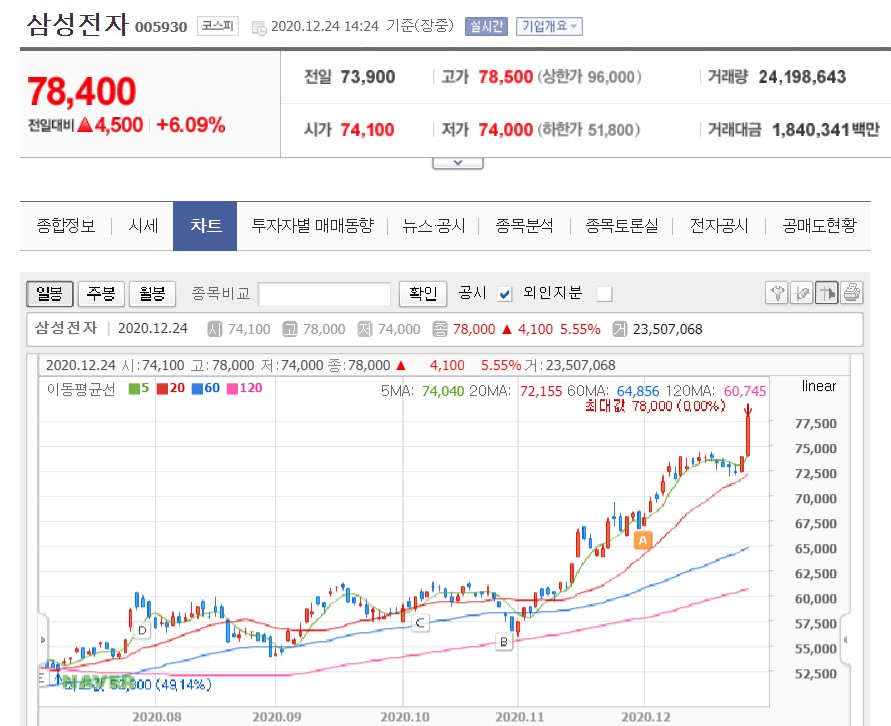Click the 상한가 96,000 text

(589, 77)
